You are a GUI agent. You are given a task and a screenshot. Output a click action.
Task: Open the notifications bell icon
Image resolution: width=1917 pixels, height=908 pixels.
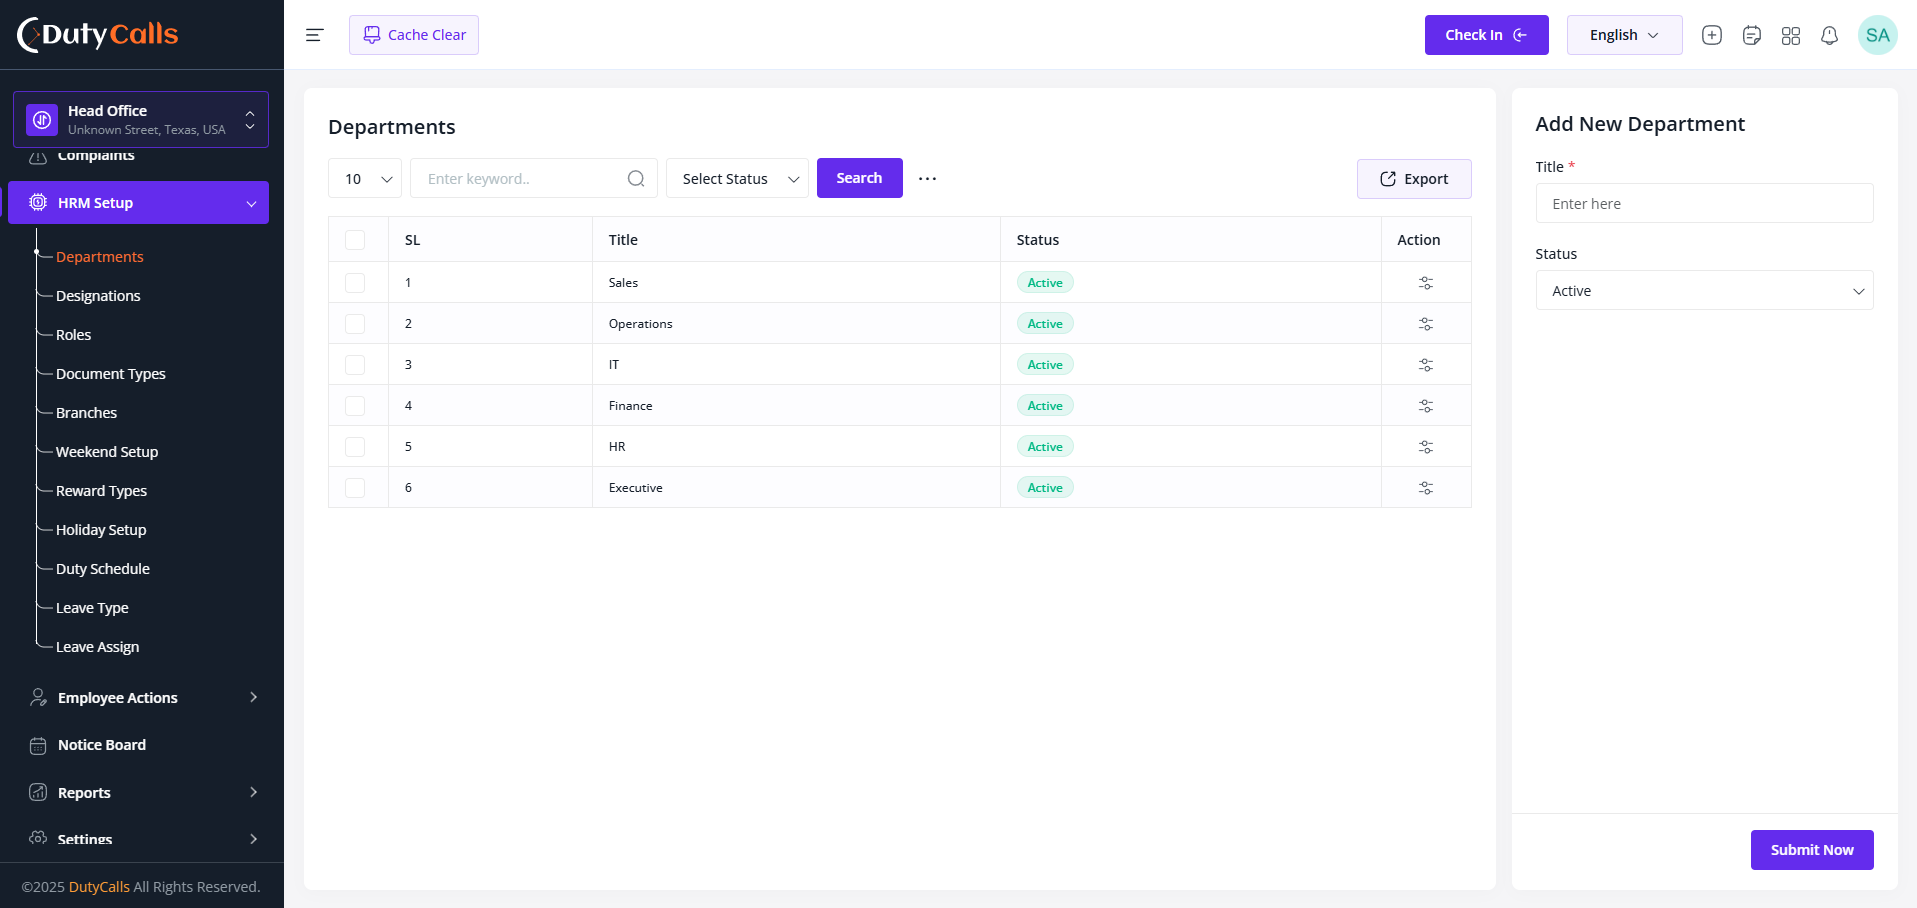pos(1829,35)
